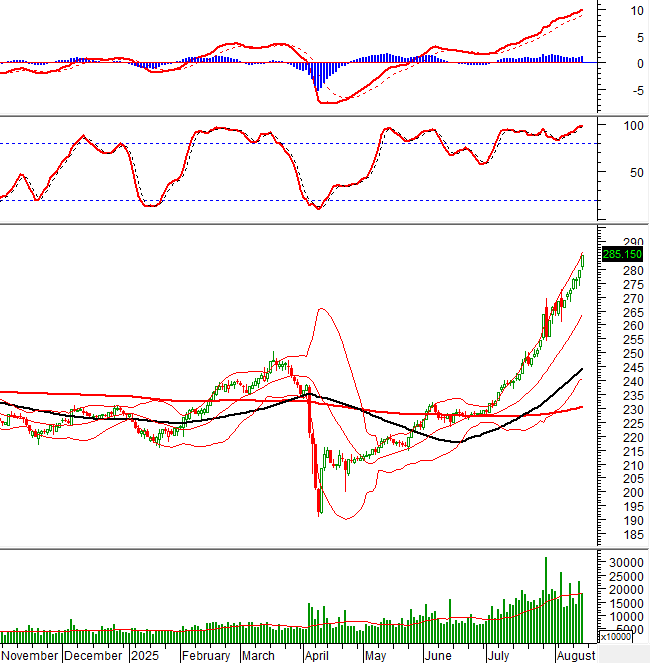The height and width of the screenshot is (663, 650).
Task: Click the 235 price axis value
Action: pyautogui.click(x=633, y=396)
